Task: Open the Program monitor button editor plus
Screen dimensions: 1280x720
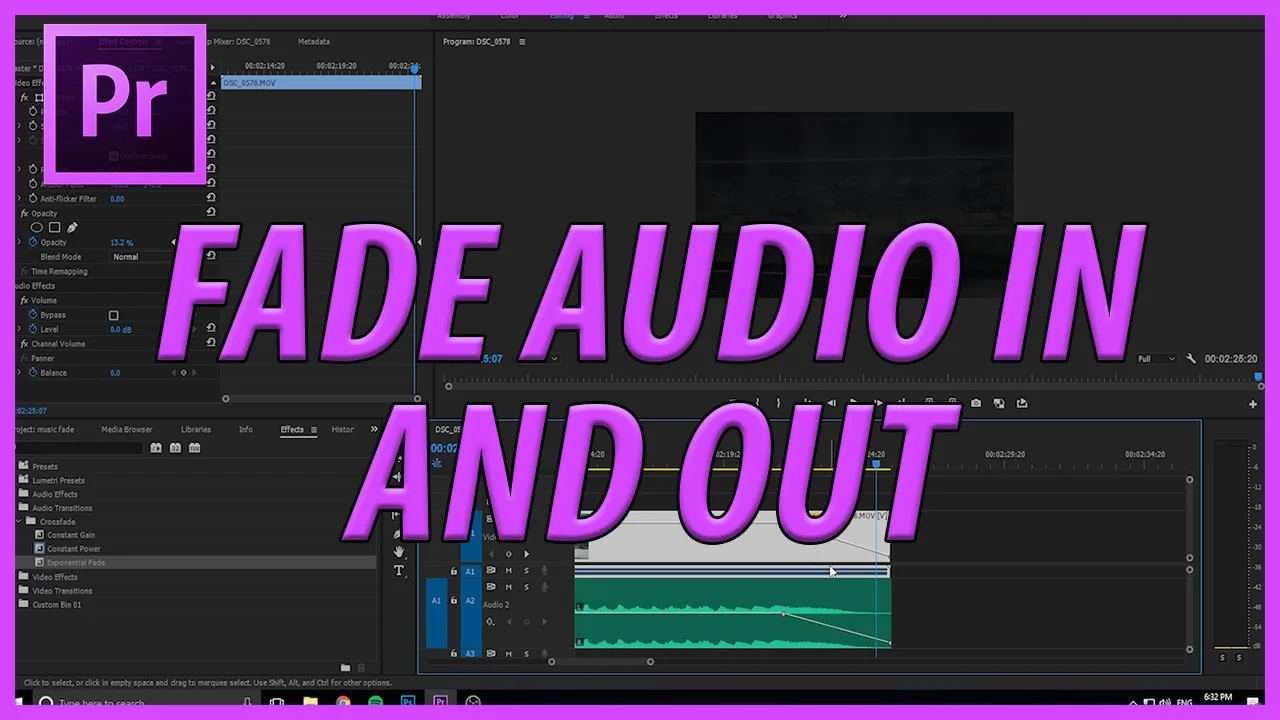Action: 1253,404
